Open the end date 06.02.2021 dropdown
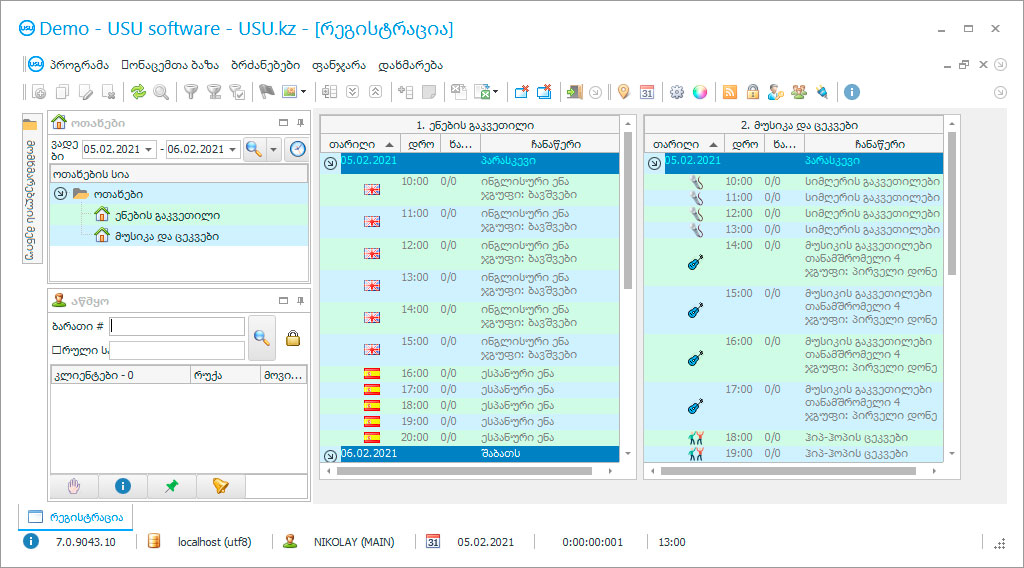Screen dimensions: 1024x568 click(x=232, y=150)
